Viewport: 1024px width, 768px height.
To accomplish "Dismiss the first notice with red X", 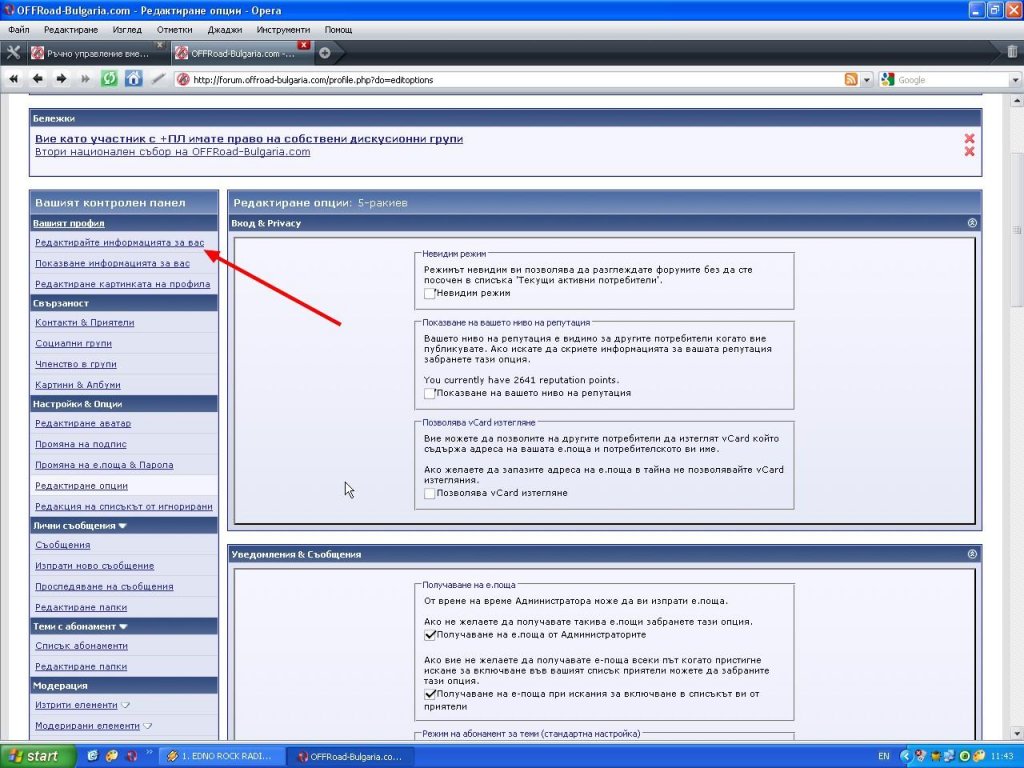I will coord(969,138).
